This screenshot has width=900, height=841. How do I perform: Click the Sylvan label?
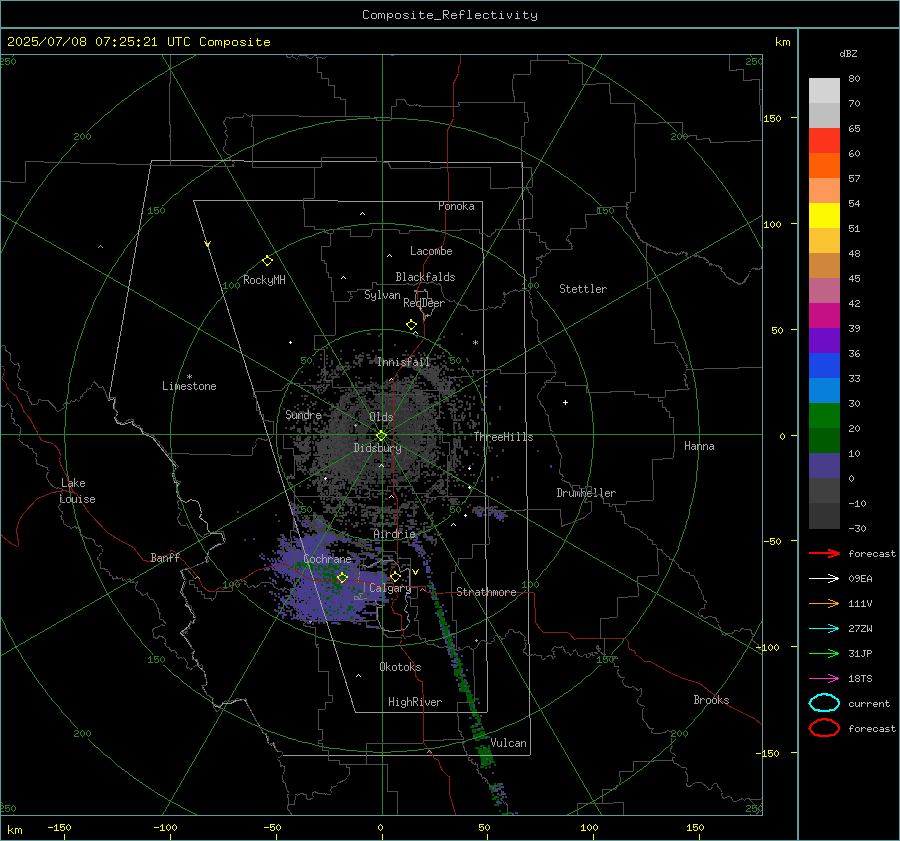pyautogui.click(x=382, y=295)
